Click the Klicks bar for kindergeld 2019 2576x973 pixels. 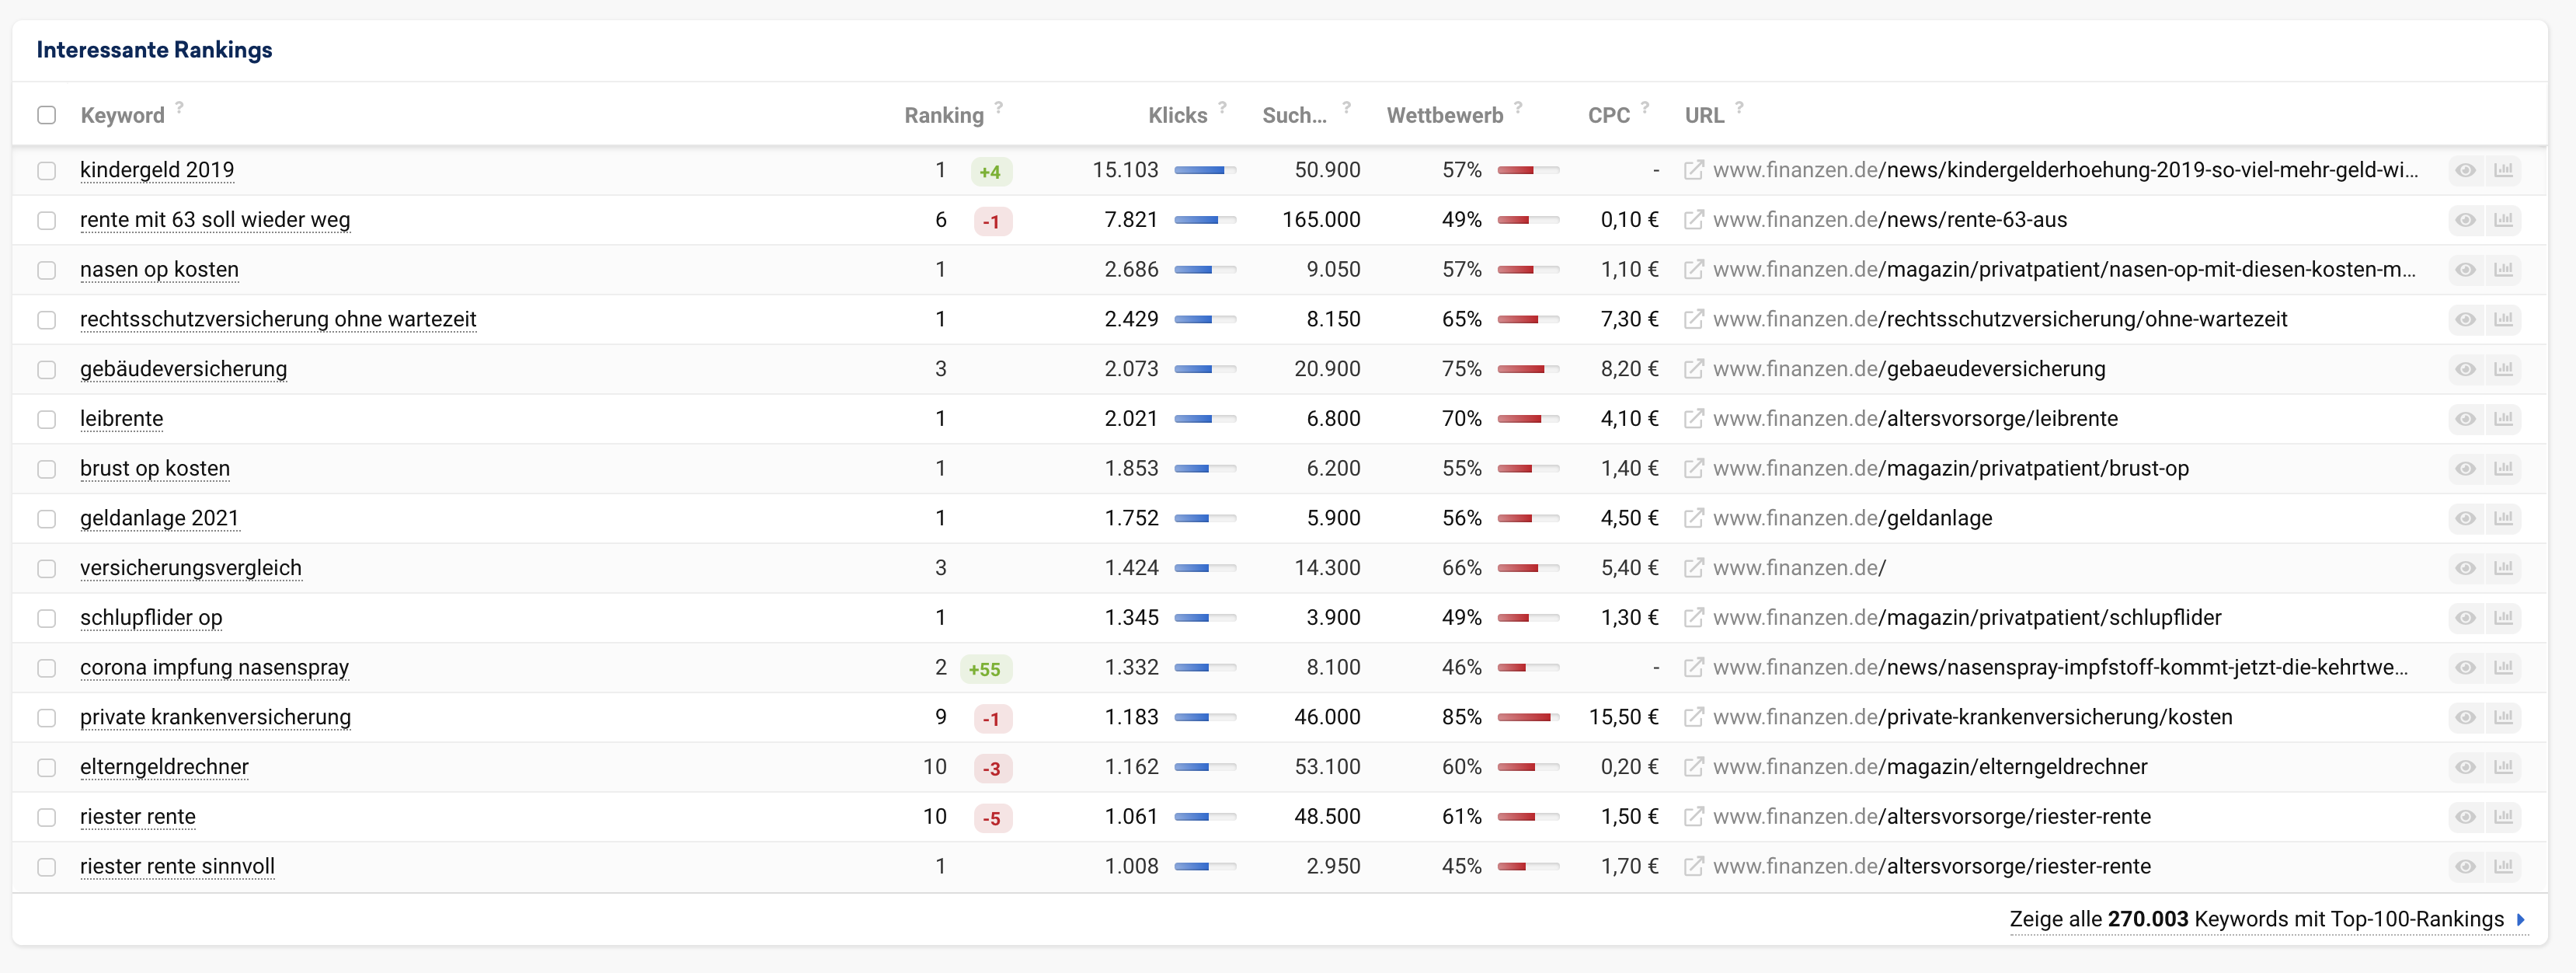[x=1205, y=170]
